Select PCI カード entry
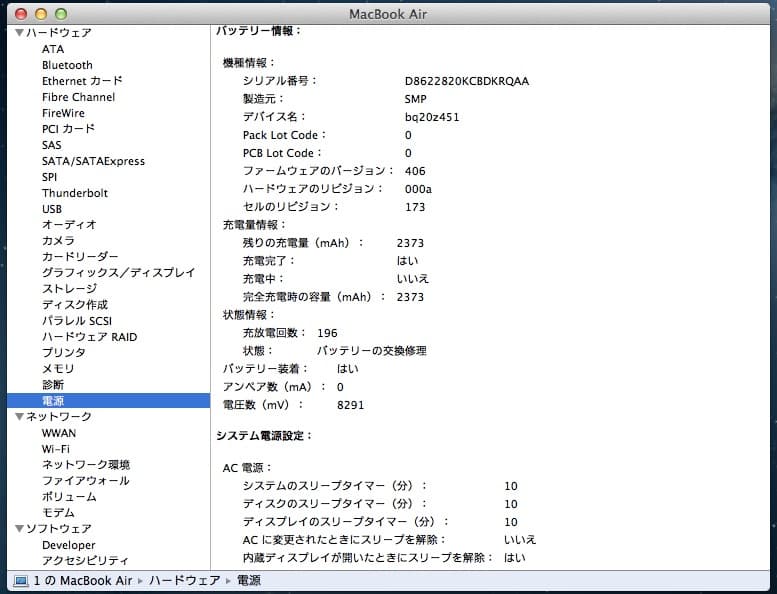 pyautogui.click(x=68, y=129)
